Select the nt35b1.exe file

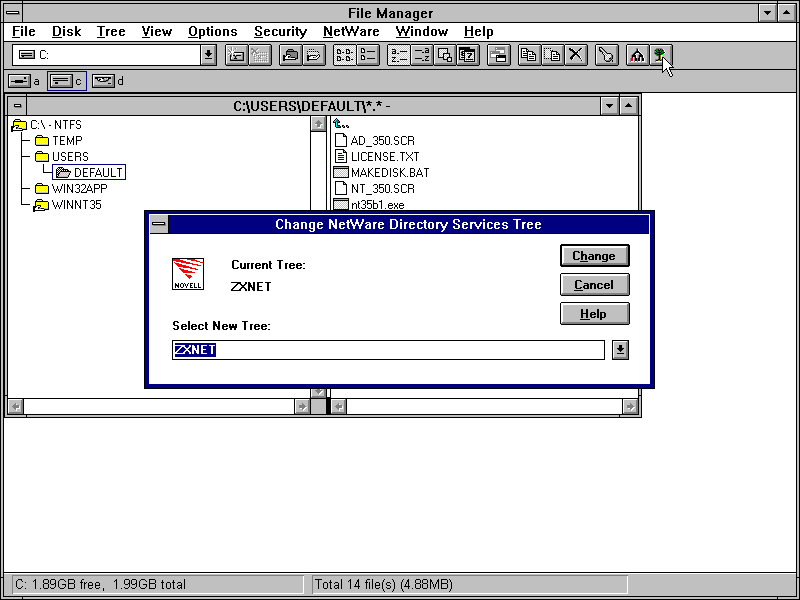pos(369,205)
